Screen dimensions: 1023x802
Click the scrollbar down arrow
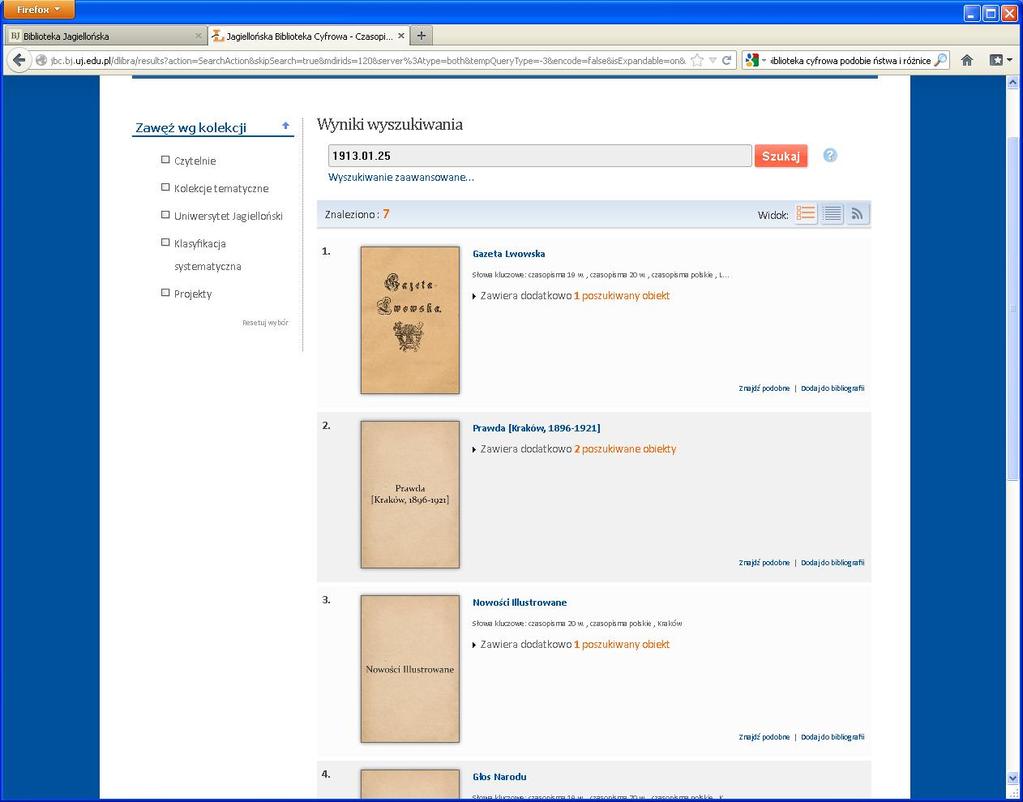[1013, 779]
